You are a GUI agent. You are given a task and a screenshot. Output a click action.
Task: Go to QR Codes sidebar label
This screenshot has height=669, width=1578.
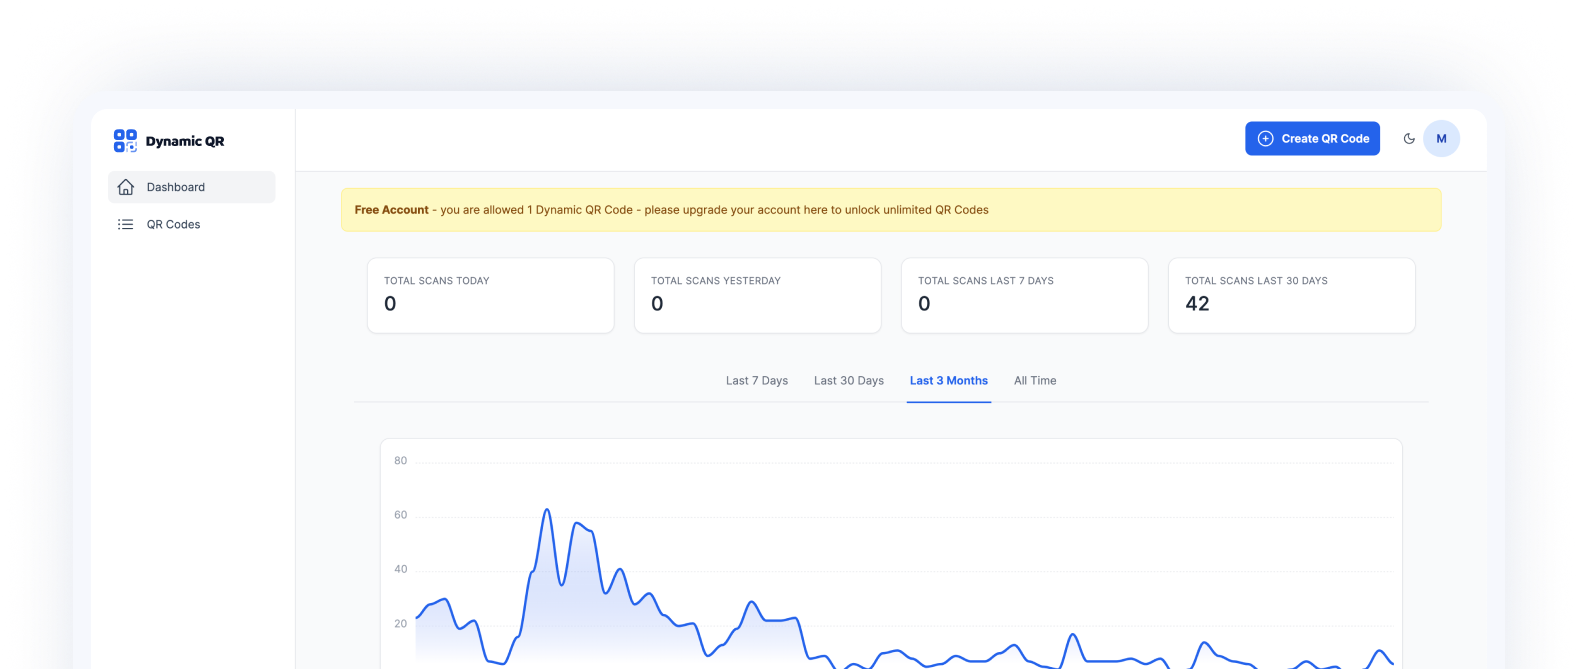[x=173, y=225]
